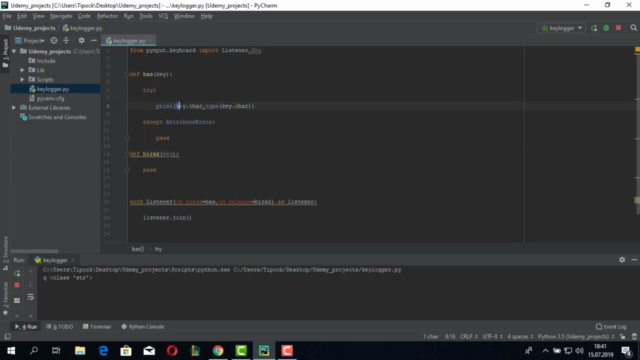Open the Structure side tab

5,253
